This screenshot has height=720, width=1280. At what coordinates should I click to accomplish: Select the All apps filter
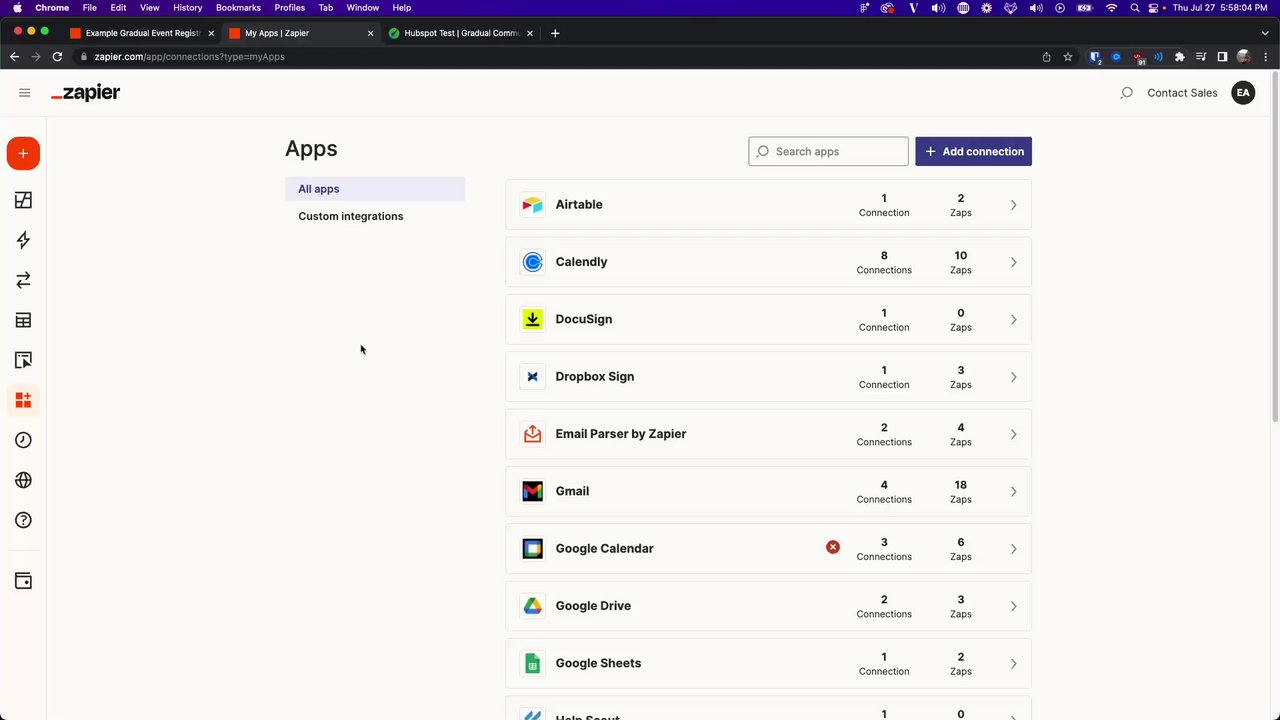click(x=375, y=189)
